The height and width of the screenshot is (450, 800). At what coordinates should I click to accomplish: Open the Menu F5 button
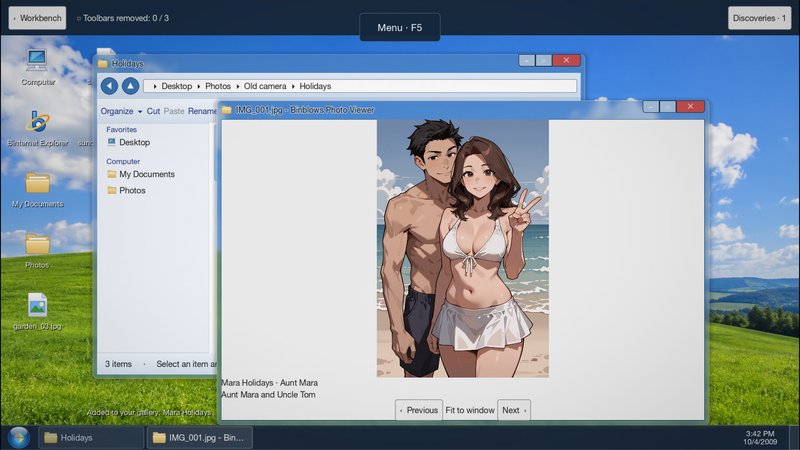(x=399, y=28)
